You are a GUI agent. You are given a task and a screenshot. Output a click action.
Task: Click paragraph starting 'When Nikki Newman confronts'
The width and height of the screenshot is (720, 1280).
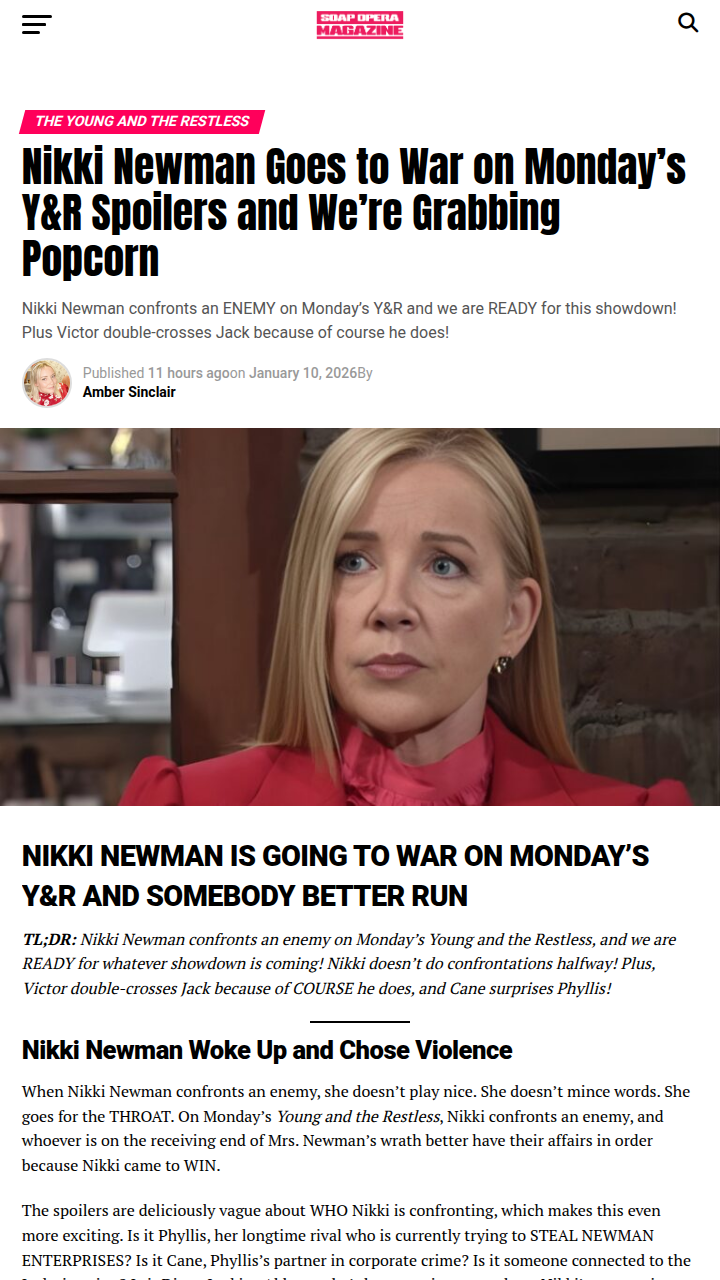(x=356, y=1128)
